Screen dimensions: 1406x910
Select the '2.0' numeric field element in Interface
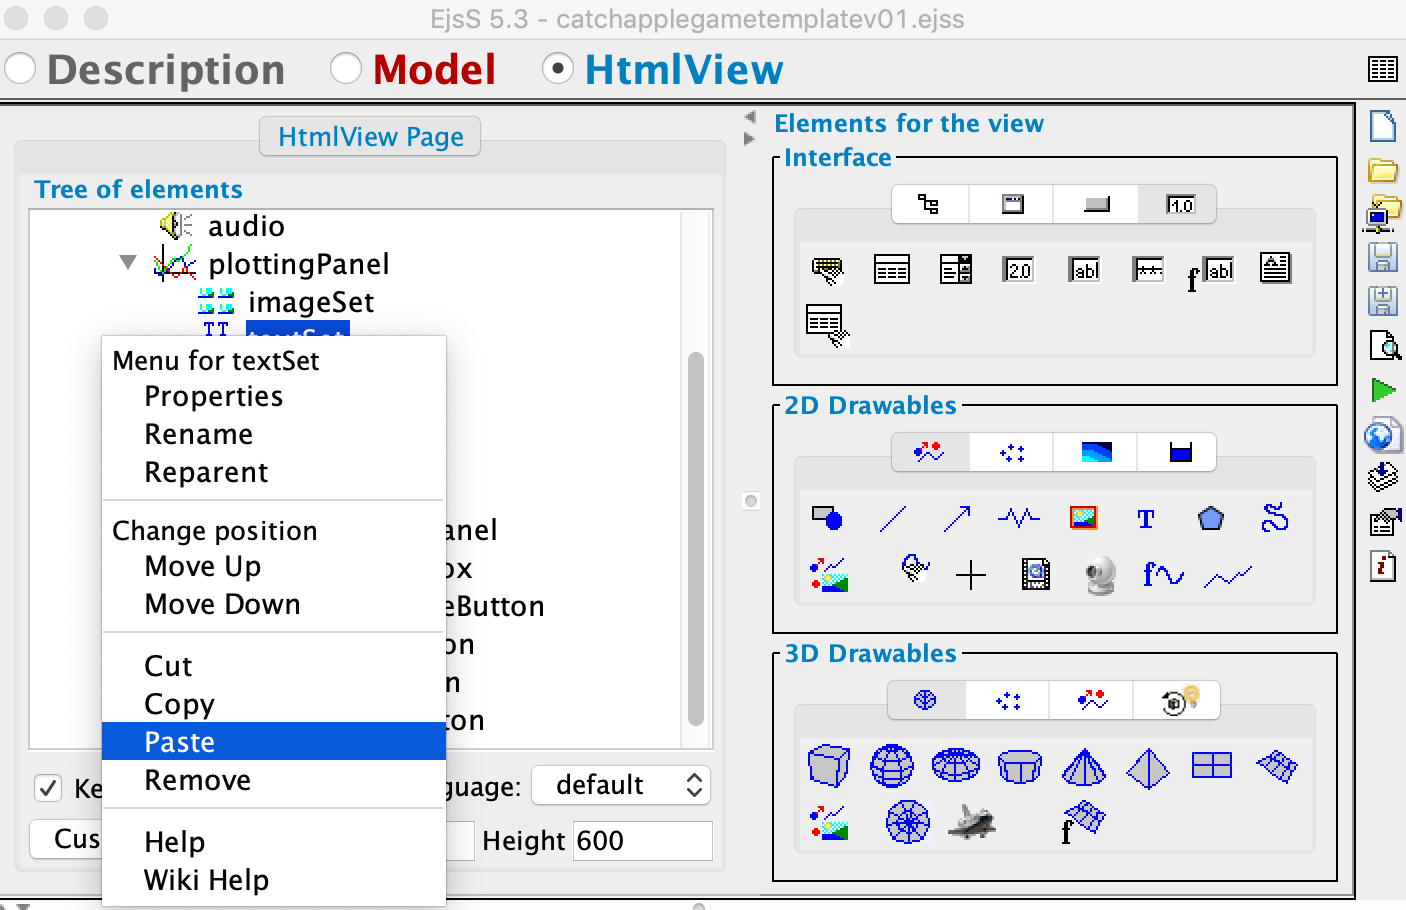point(1019,269)
